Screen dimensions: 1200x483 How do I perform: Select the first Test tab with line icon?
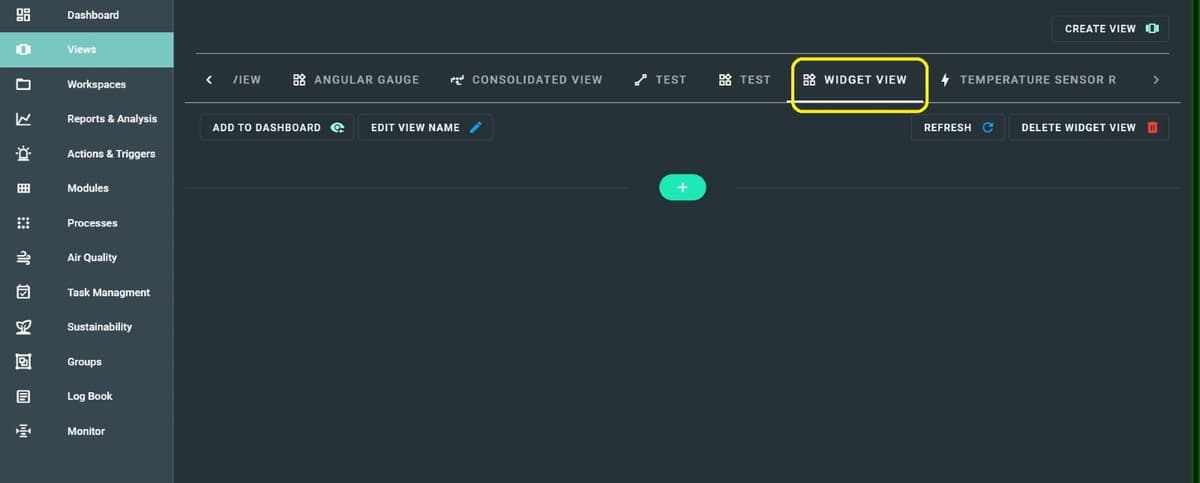661,80
